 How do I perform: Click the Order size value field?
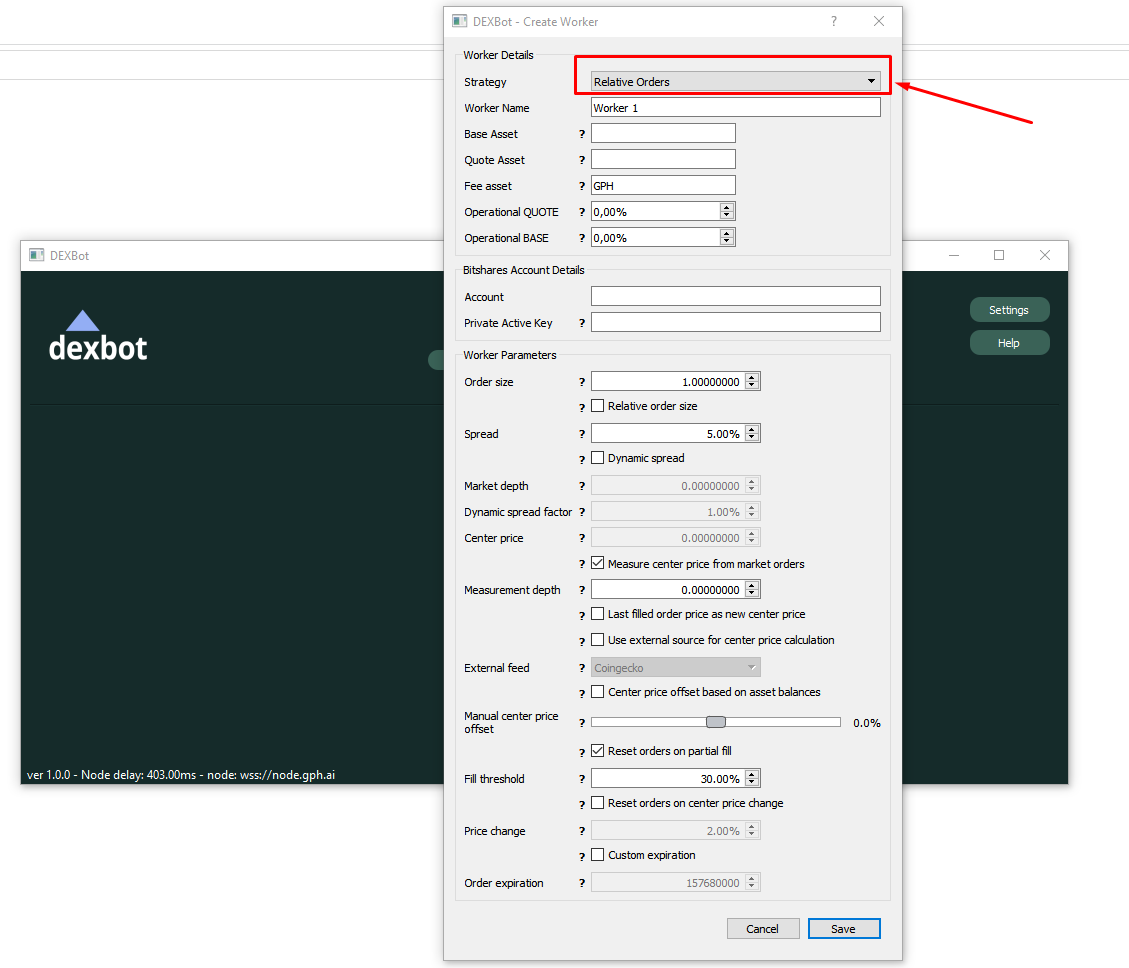675,381
